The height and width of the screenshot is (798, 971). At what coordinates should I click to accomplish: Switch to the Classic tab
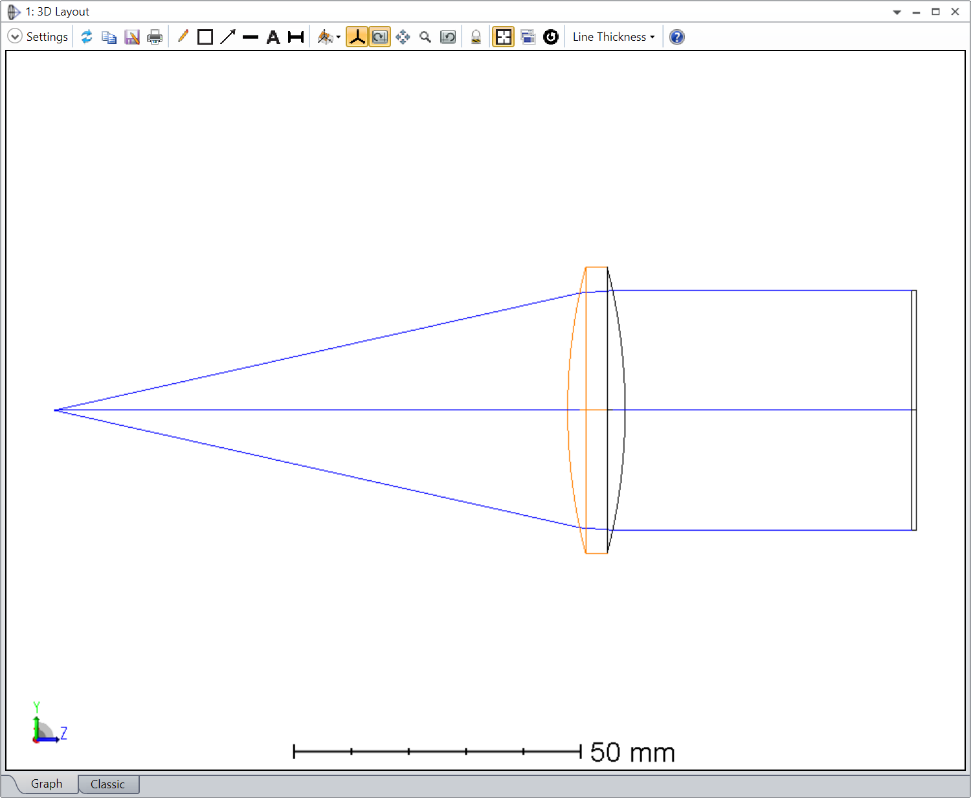click(108, 784)
